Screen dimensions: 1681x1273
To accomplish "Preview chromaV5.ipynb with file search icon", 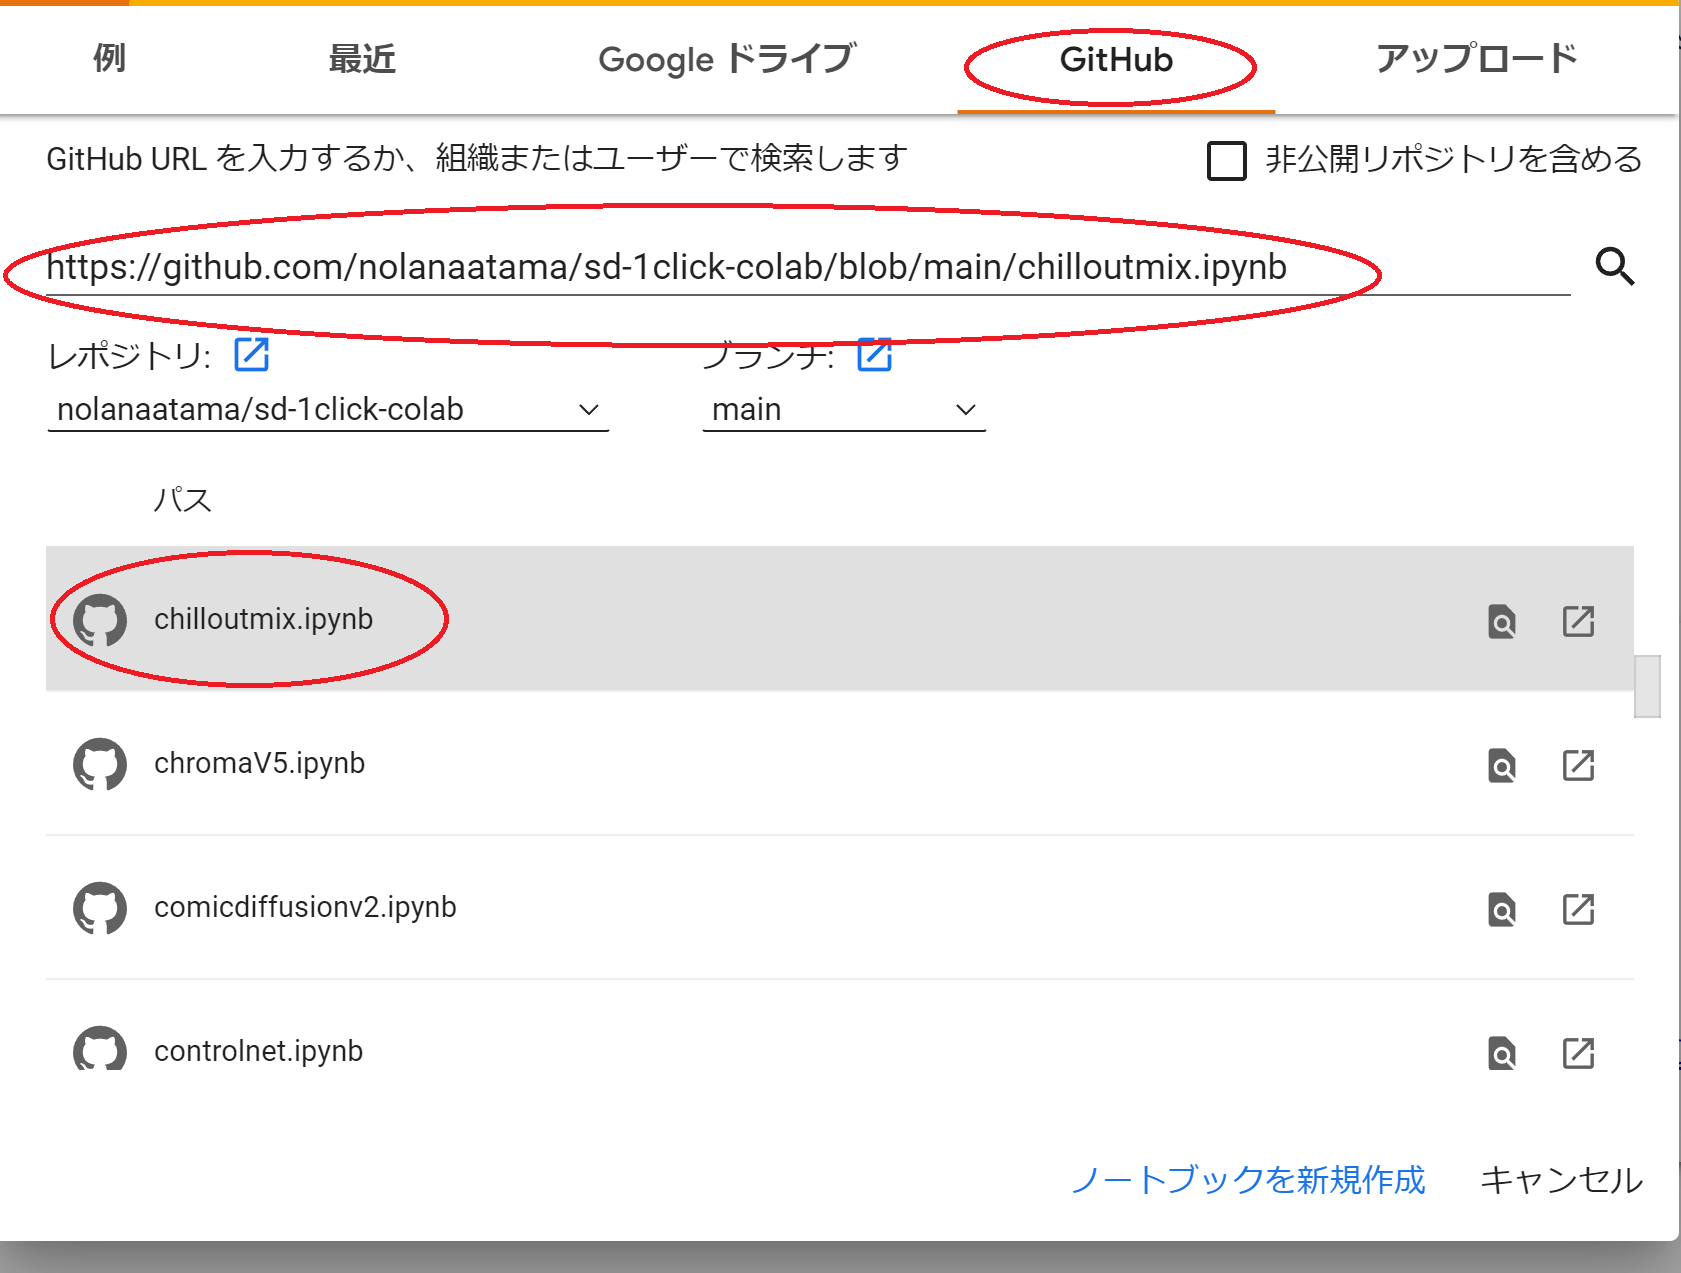I will coord(1502,766).
